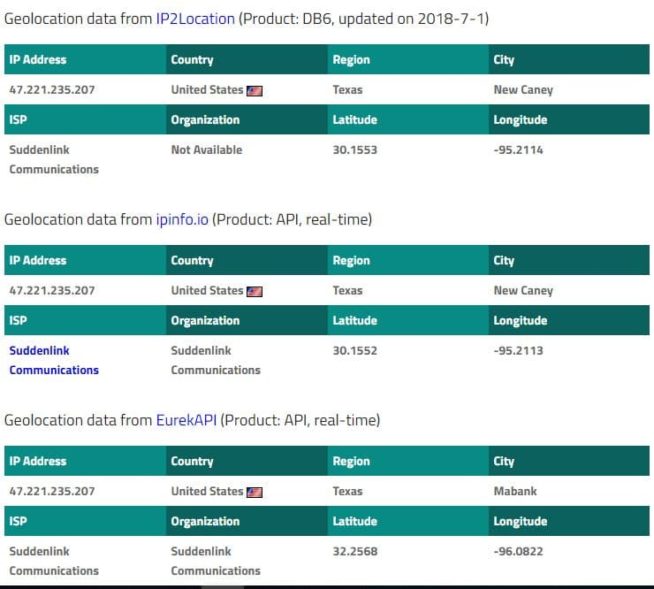This screenshot has width=654, height=589.
Task: Select longitude value -96.0822
Action: tap(518, 551)
